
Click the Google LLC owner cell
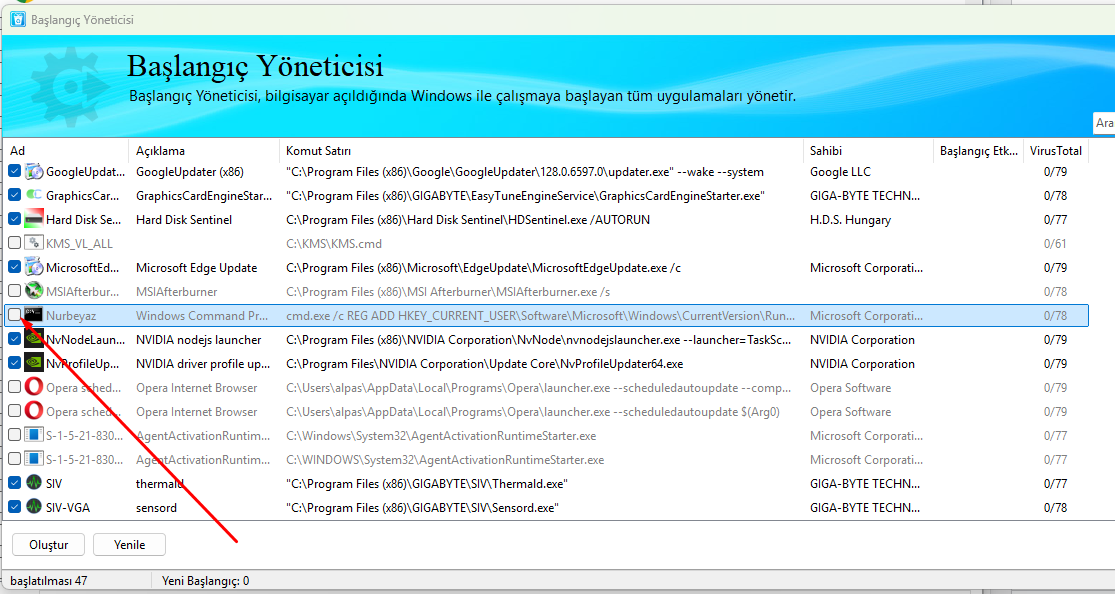[841, 171]
